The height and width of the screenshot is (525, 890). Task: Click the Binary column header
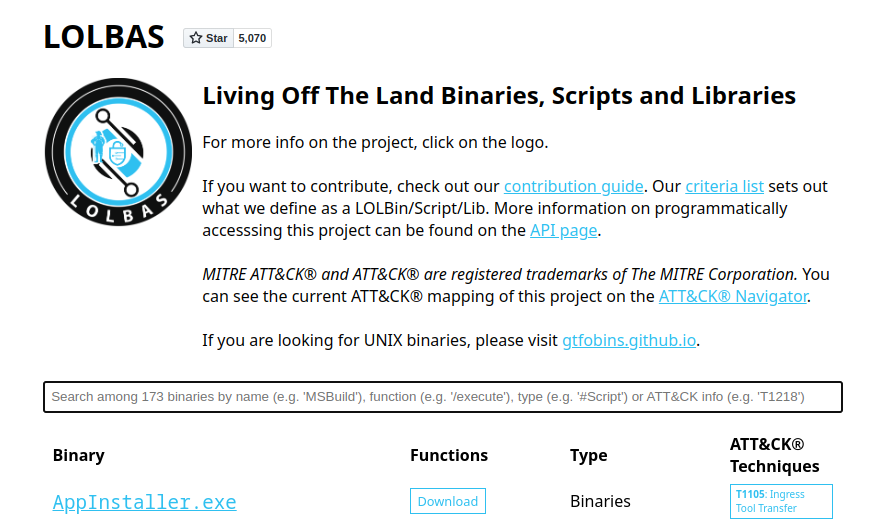coord(78,455)
